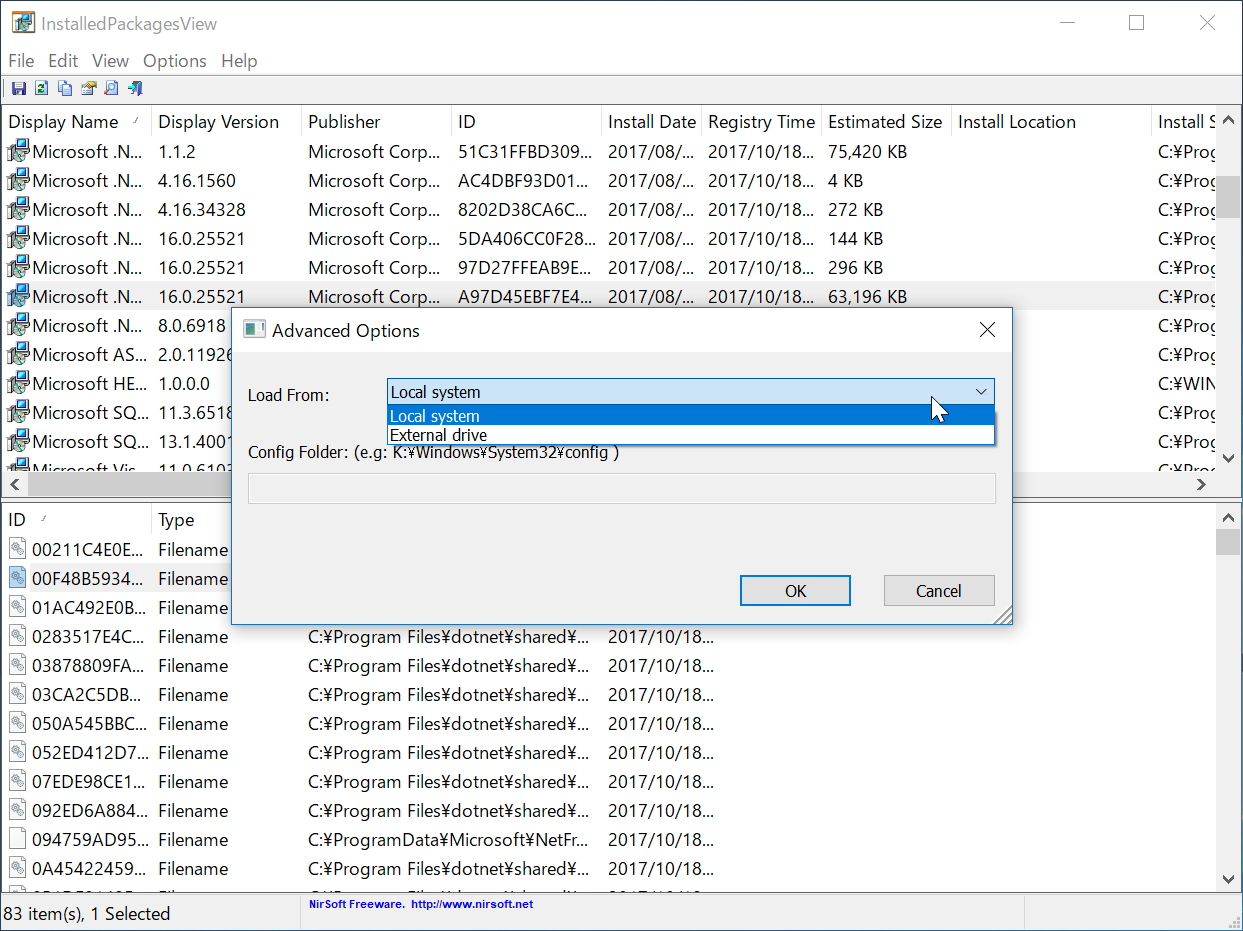
Task: Open the Load From combo box
Action: (691, 392)
